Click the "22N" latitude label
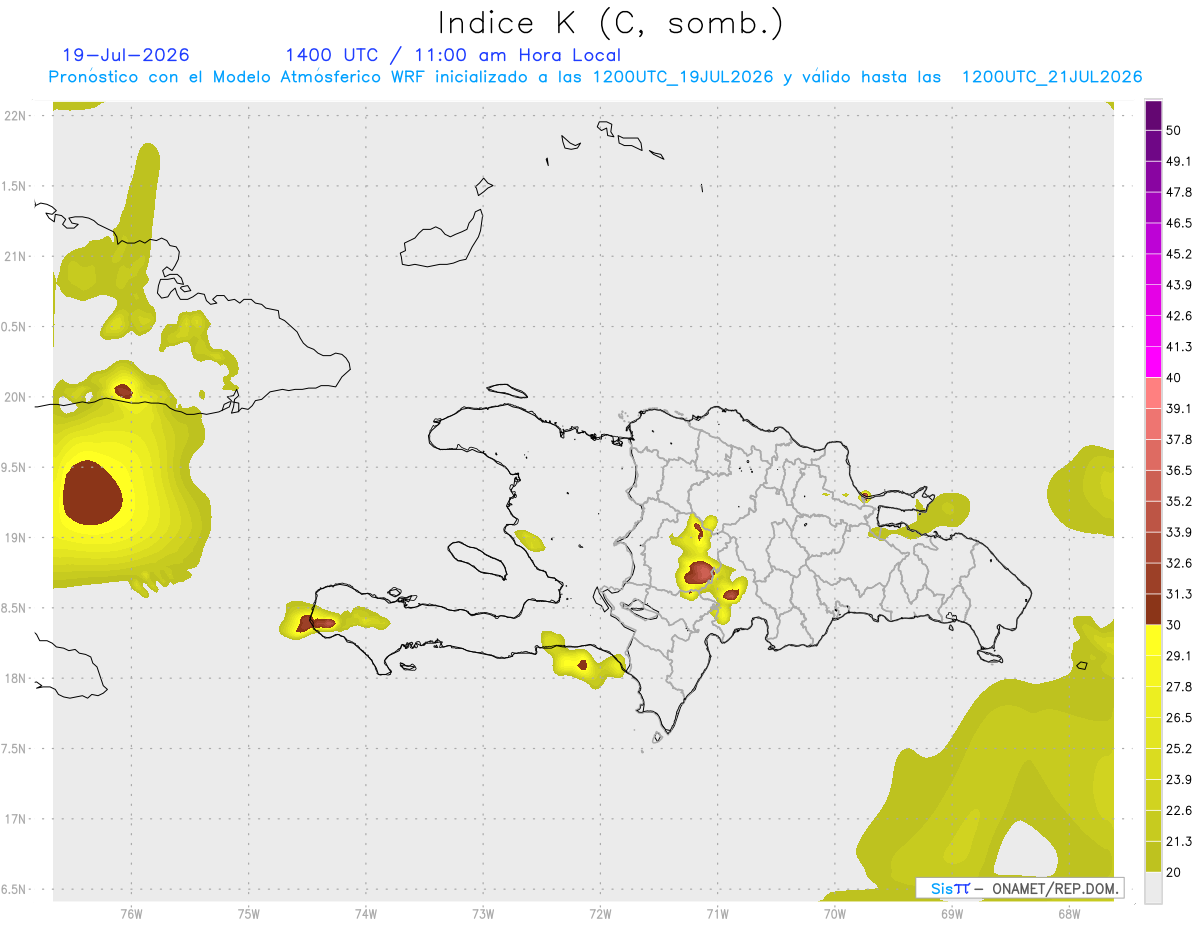The image size is (1200, 927). [15, 115]
